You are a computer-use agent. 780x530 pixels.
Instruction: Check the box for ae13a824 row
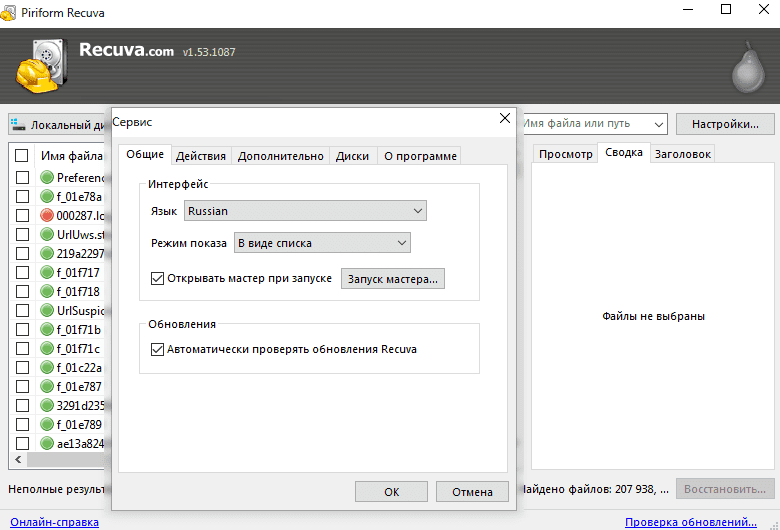(22, 443)
